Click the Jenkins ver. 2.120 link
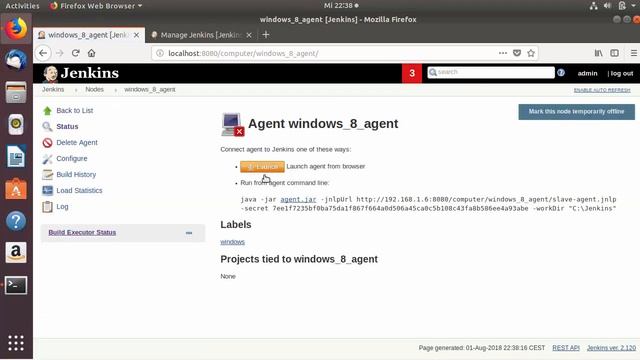Image resolution: width=640 pixels, height=360 pixels. click(611, 348)
